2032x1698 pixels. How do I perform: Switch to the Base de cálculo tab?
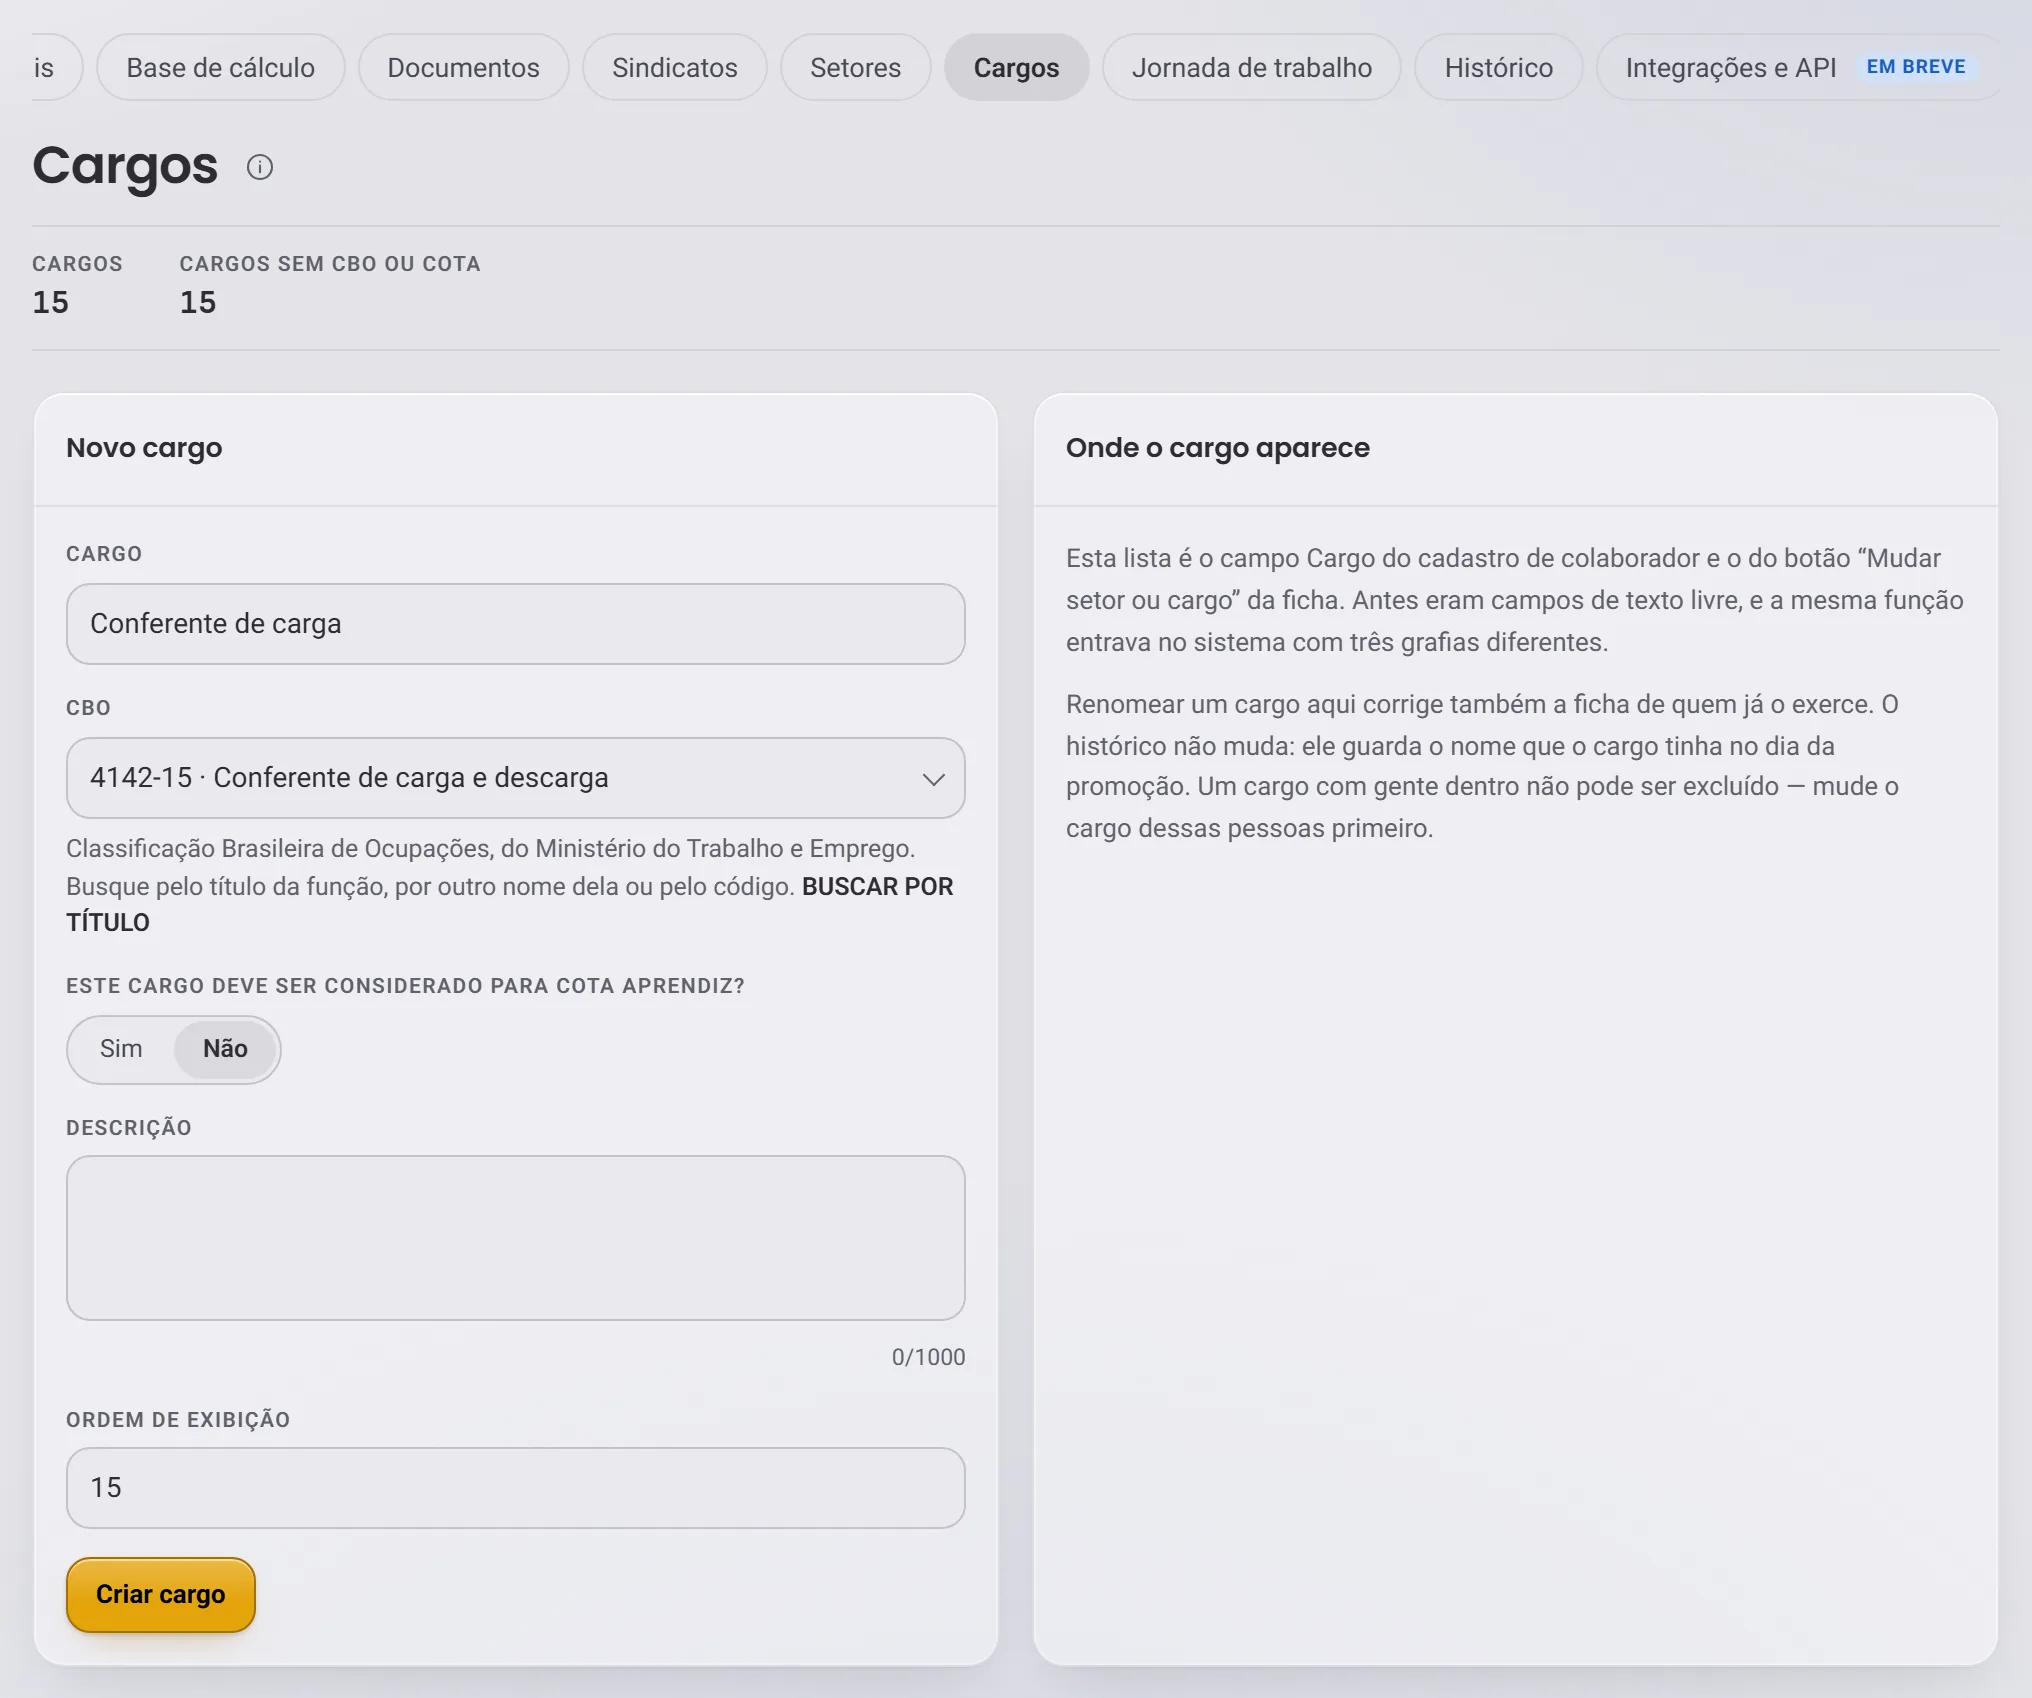point(220,67)
